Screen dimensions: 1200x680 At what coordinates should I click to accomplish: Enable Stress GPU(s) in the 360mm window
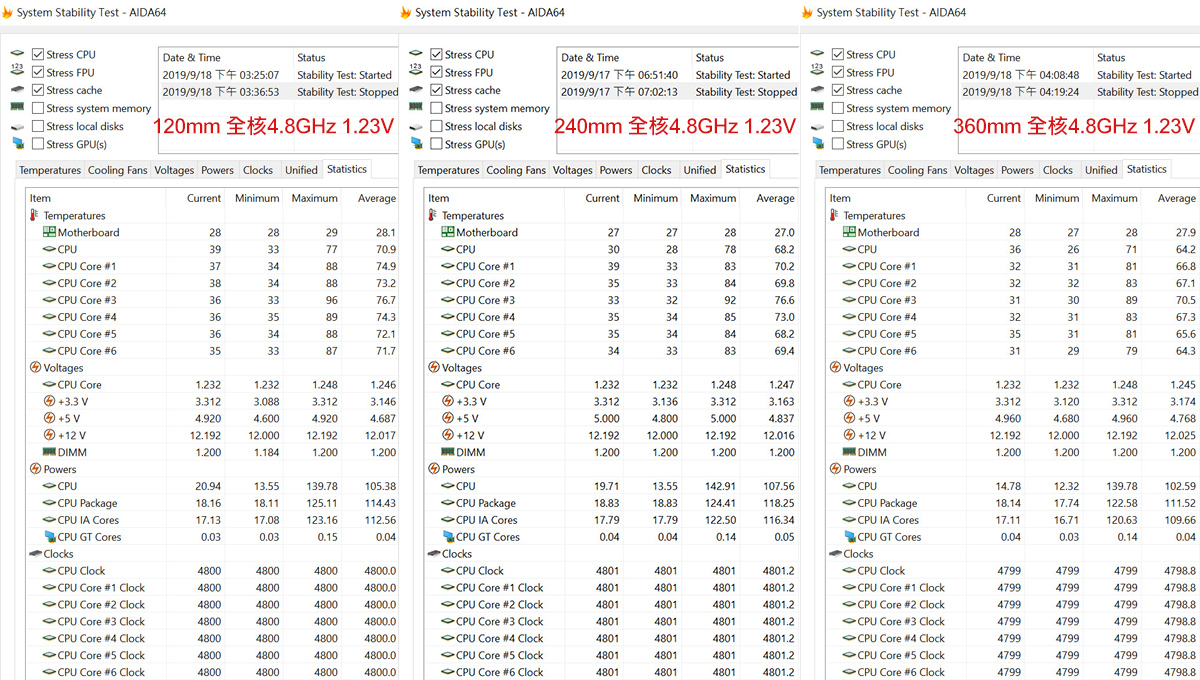pos(838,144)
